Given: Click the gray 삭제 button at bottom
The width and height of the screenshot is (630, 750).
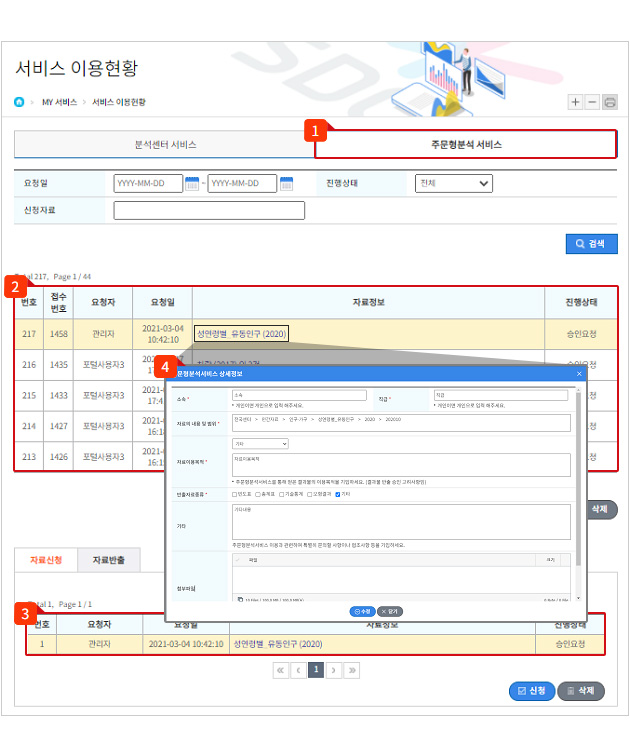Looking at the screenshot, I should pyautogui.click(x=581, y=691).
